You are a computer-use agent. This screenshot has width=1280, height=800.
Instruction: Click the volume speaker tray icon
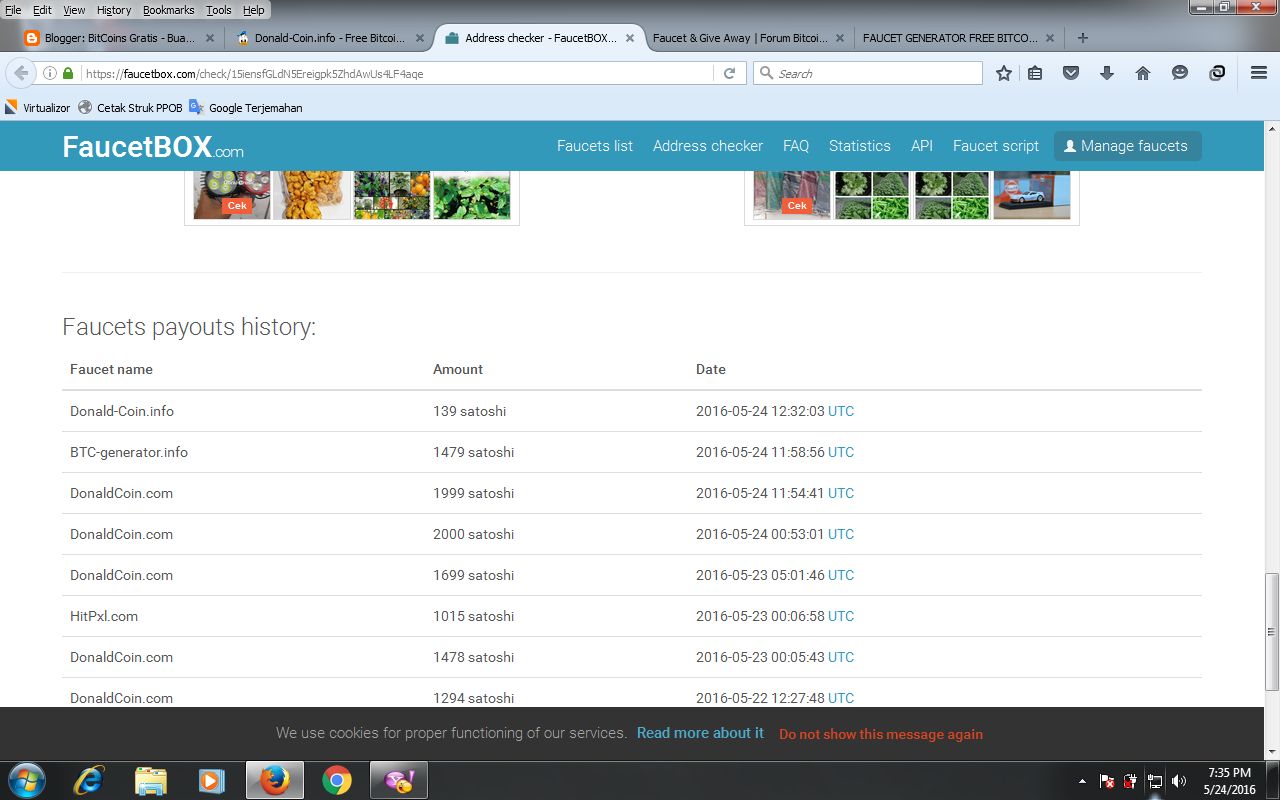click(1179, 781)
